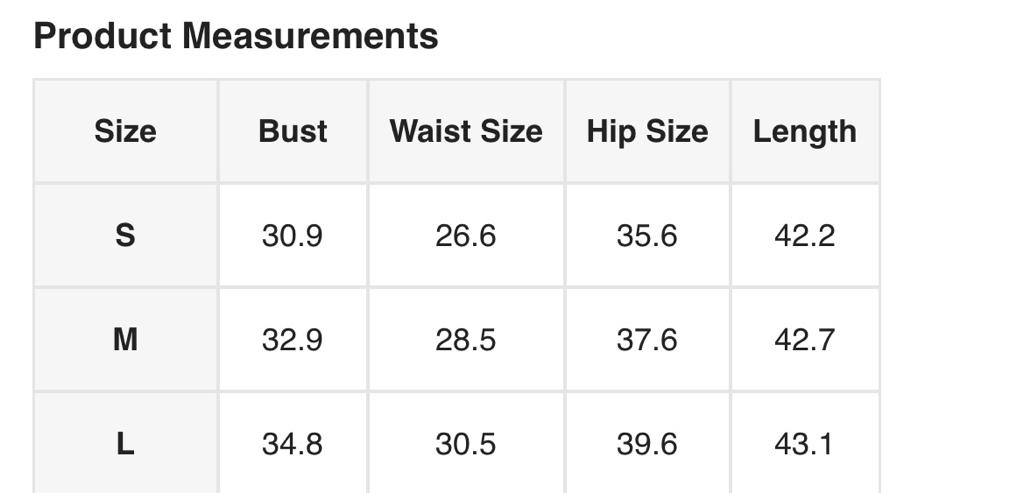Select the Length column header
1024x493 pixels.
click(x=804, y=131)
